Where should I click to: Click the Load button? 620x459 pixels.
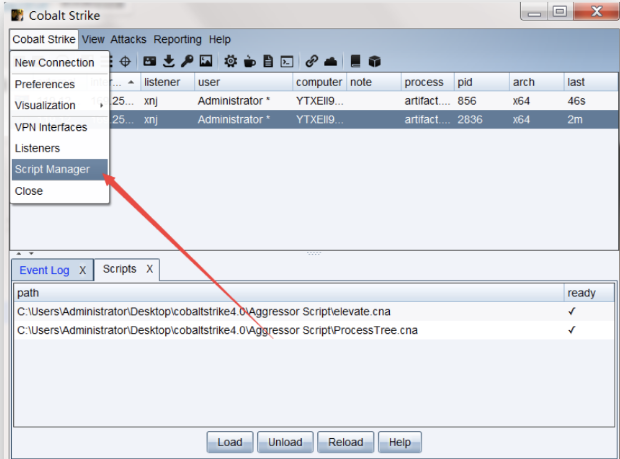point(230,442)
